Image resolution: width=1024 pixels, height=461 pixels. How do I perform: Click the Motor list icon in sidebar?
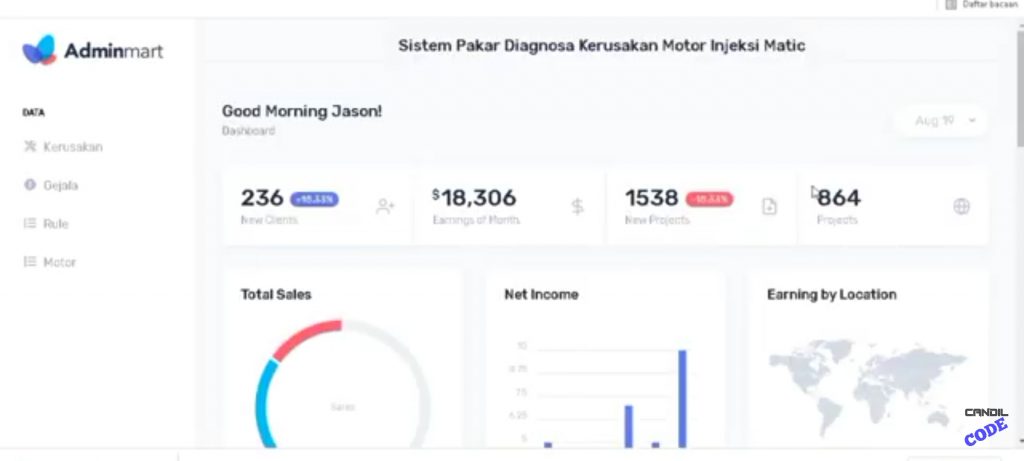point(29,262)
